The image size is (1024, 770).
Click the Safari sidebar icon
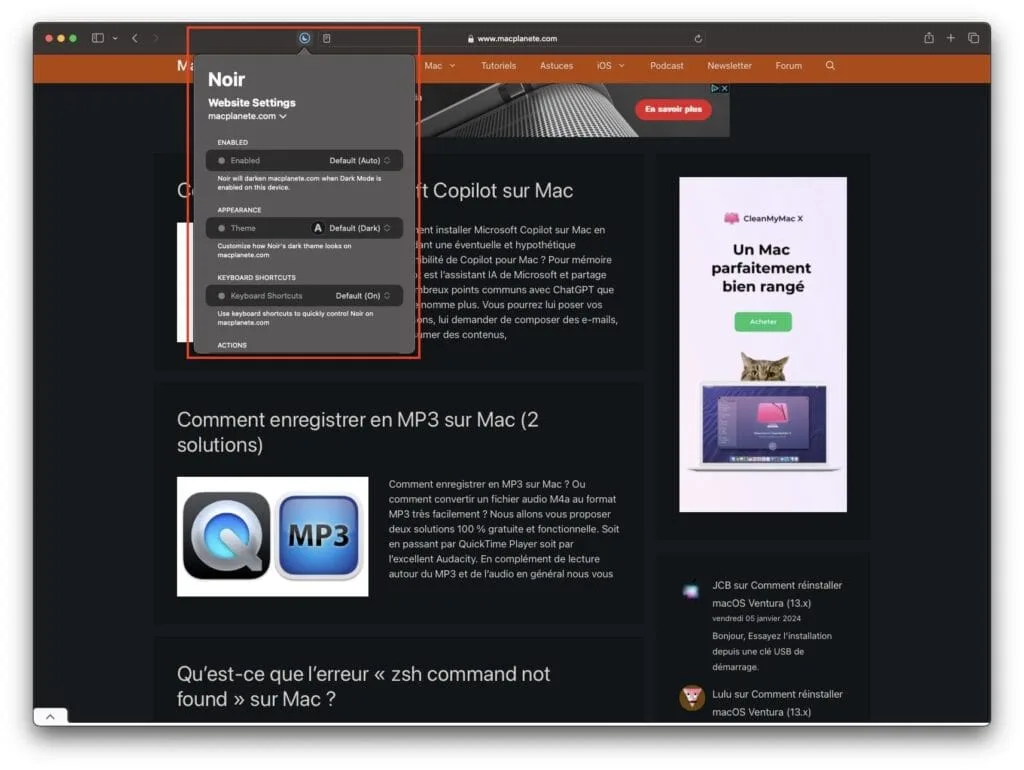[97, 37]
